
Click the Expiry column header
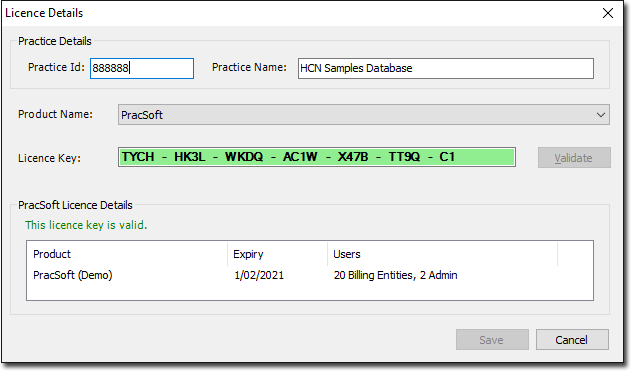pyautogui.click(x=278, y=254)
